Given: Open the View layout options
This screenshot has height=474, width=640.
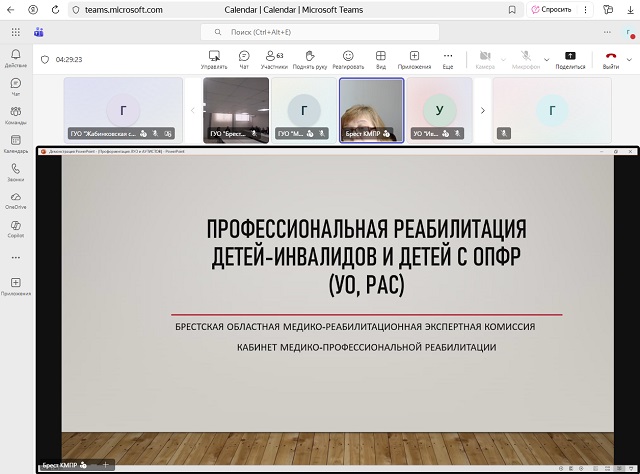Looking at the screenshot, I should [x=380, y=60].
